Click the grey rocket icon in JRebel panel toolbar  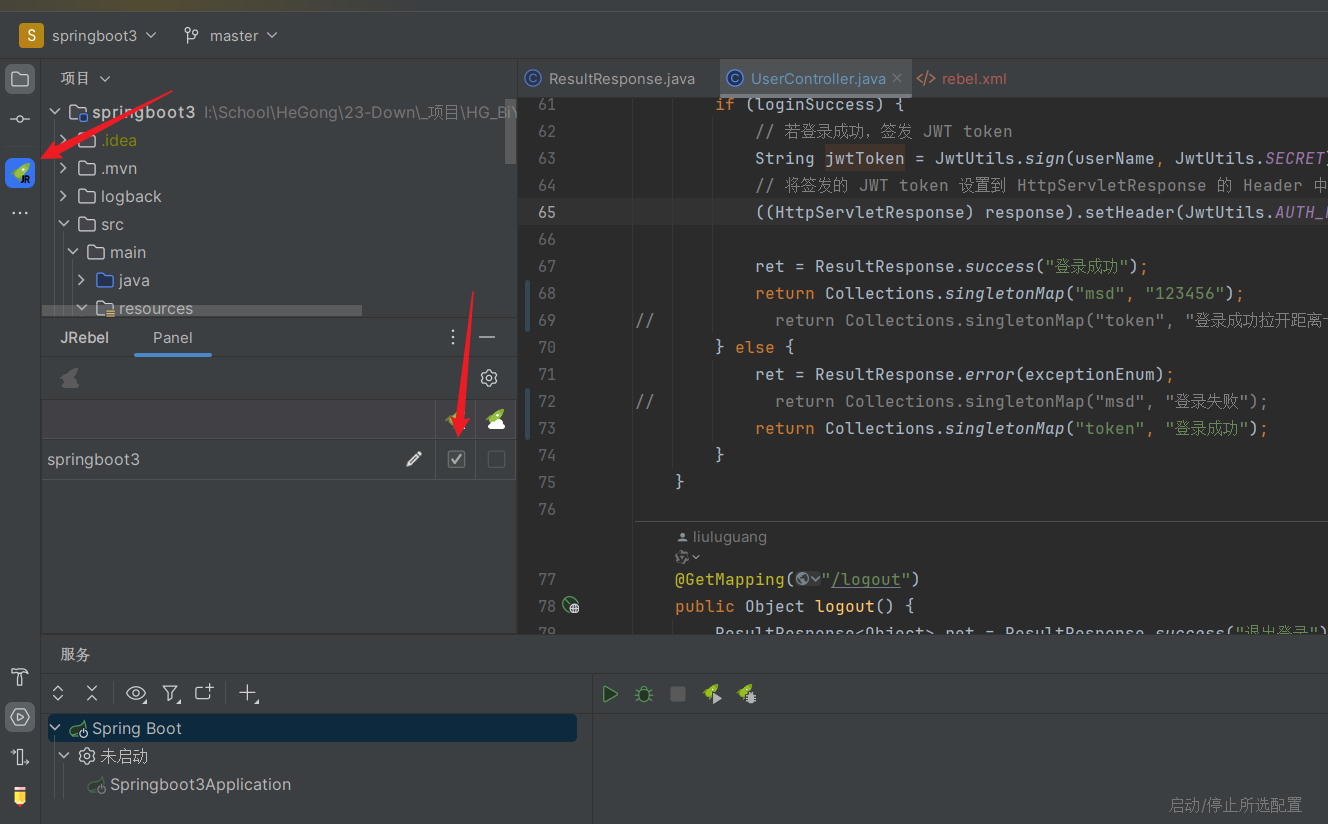click(x=70, y=378)
